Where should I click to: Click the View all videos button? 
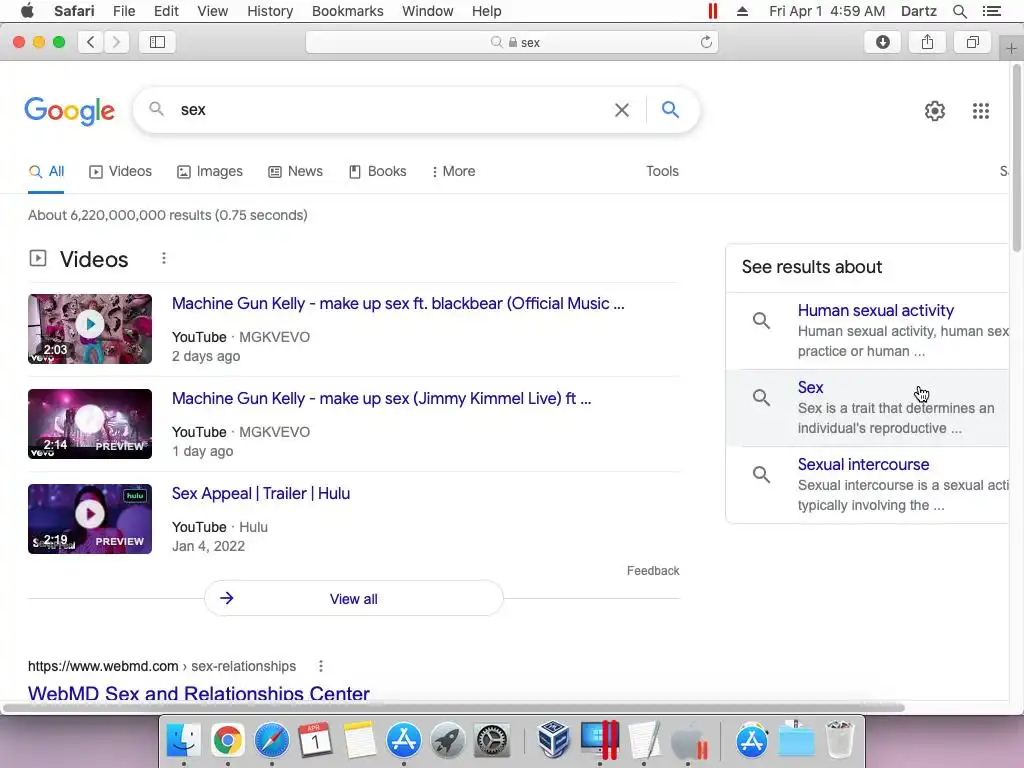click(353, 598)
